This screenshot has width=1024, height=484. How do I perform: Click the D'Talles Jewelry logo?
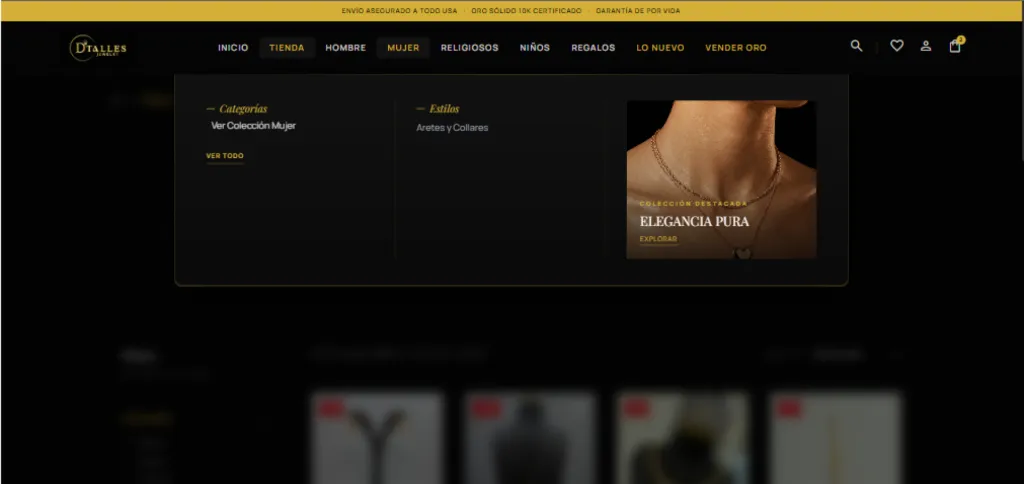(98, 47)
